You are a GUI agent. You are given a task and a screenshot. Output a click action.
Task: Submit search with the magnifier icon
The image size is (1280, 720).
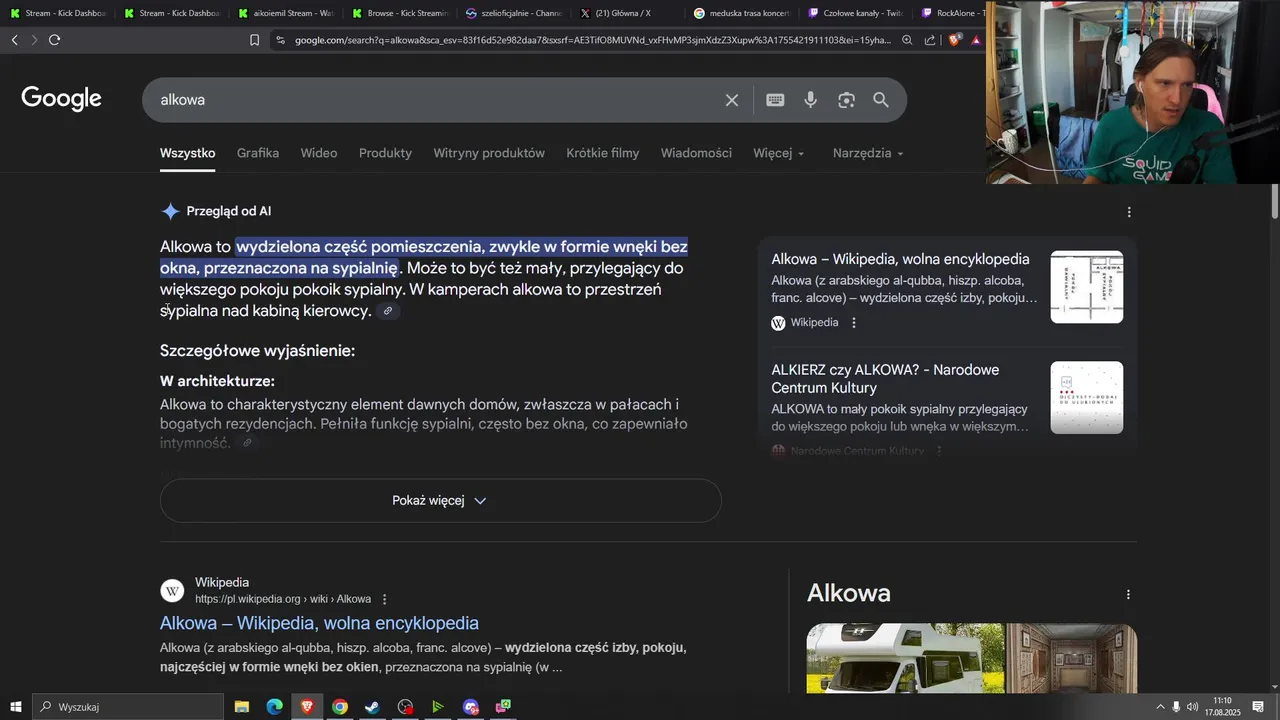tap(881, 100)
